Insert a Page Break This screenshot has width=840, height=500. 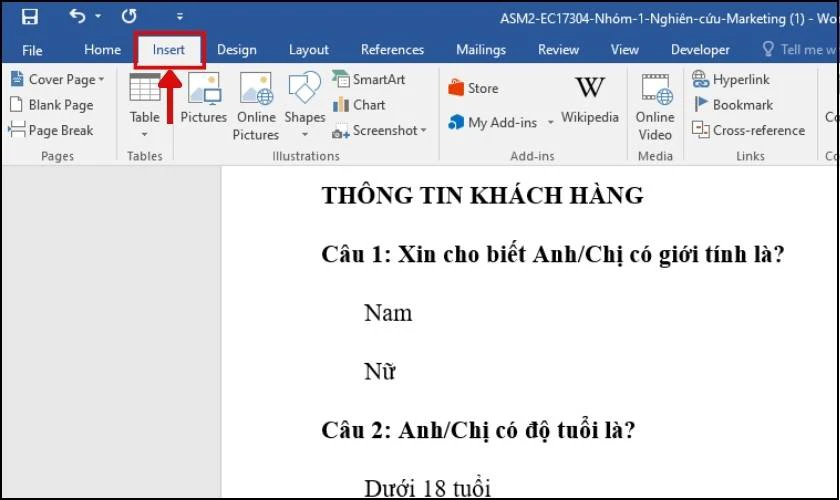point(51,130)
